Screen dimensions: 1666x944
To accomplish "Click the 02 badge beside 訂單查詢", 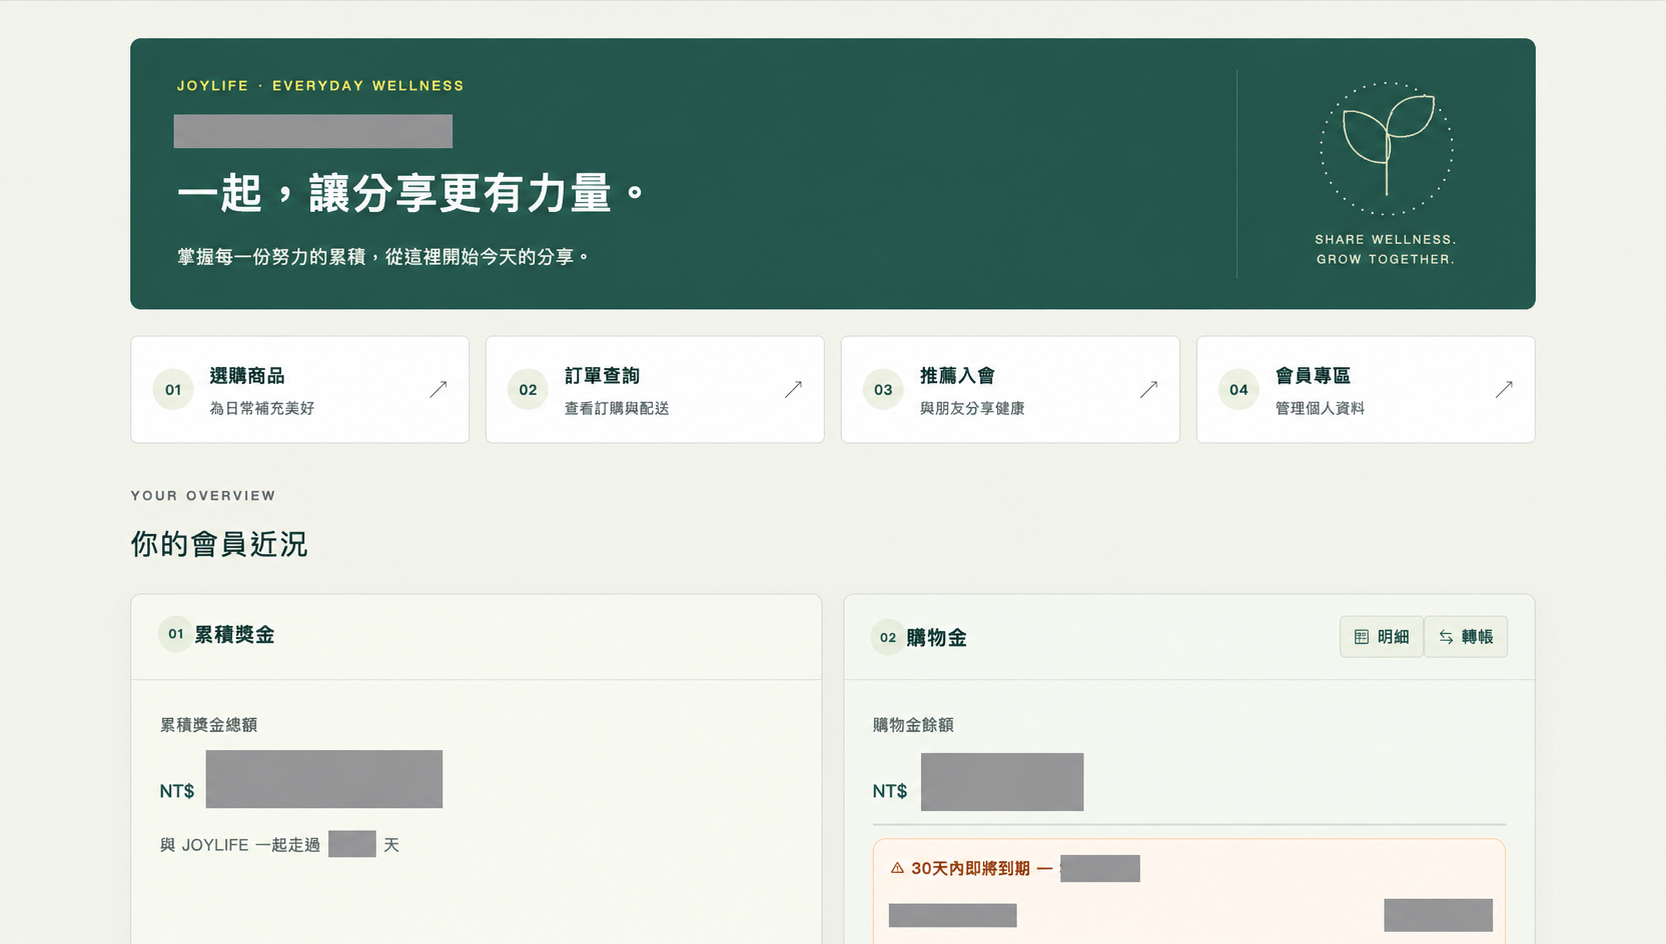I will (528, 390).
